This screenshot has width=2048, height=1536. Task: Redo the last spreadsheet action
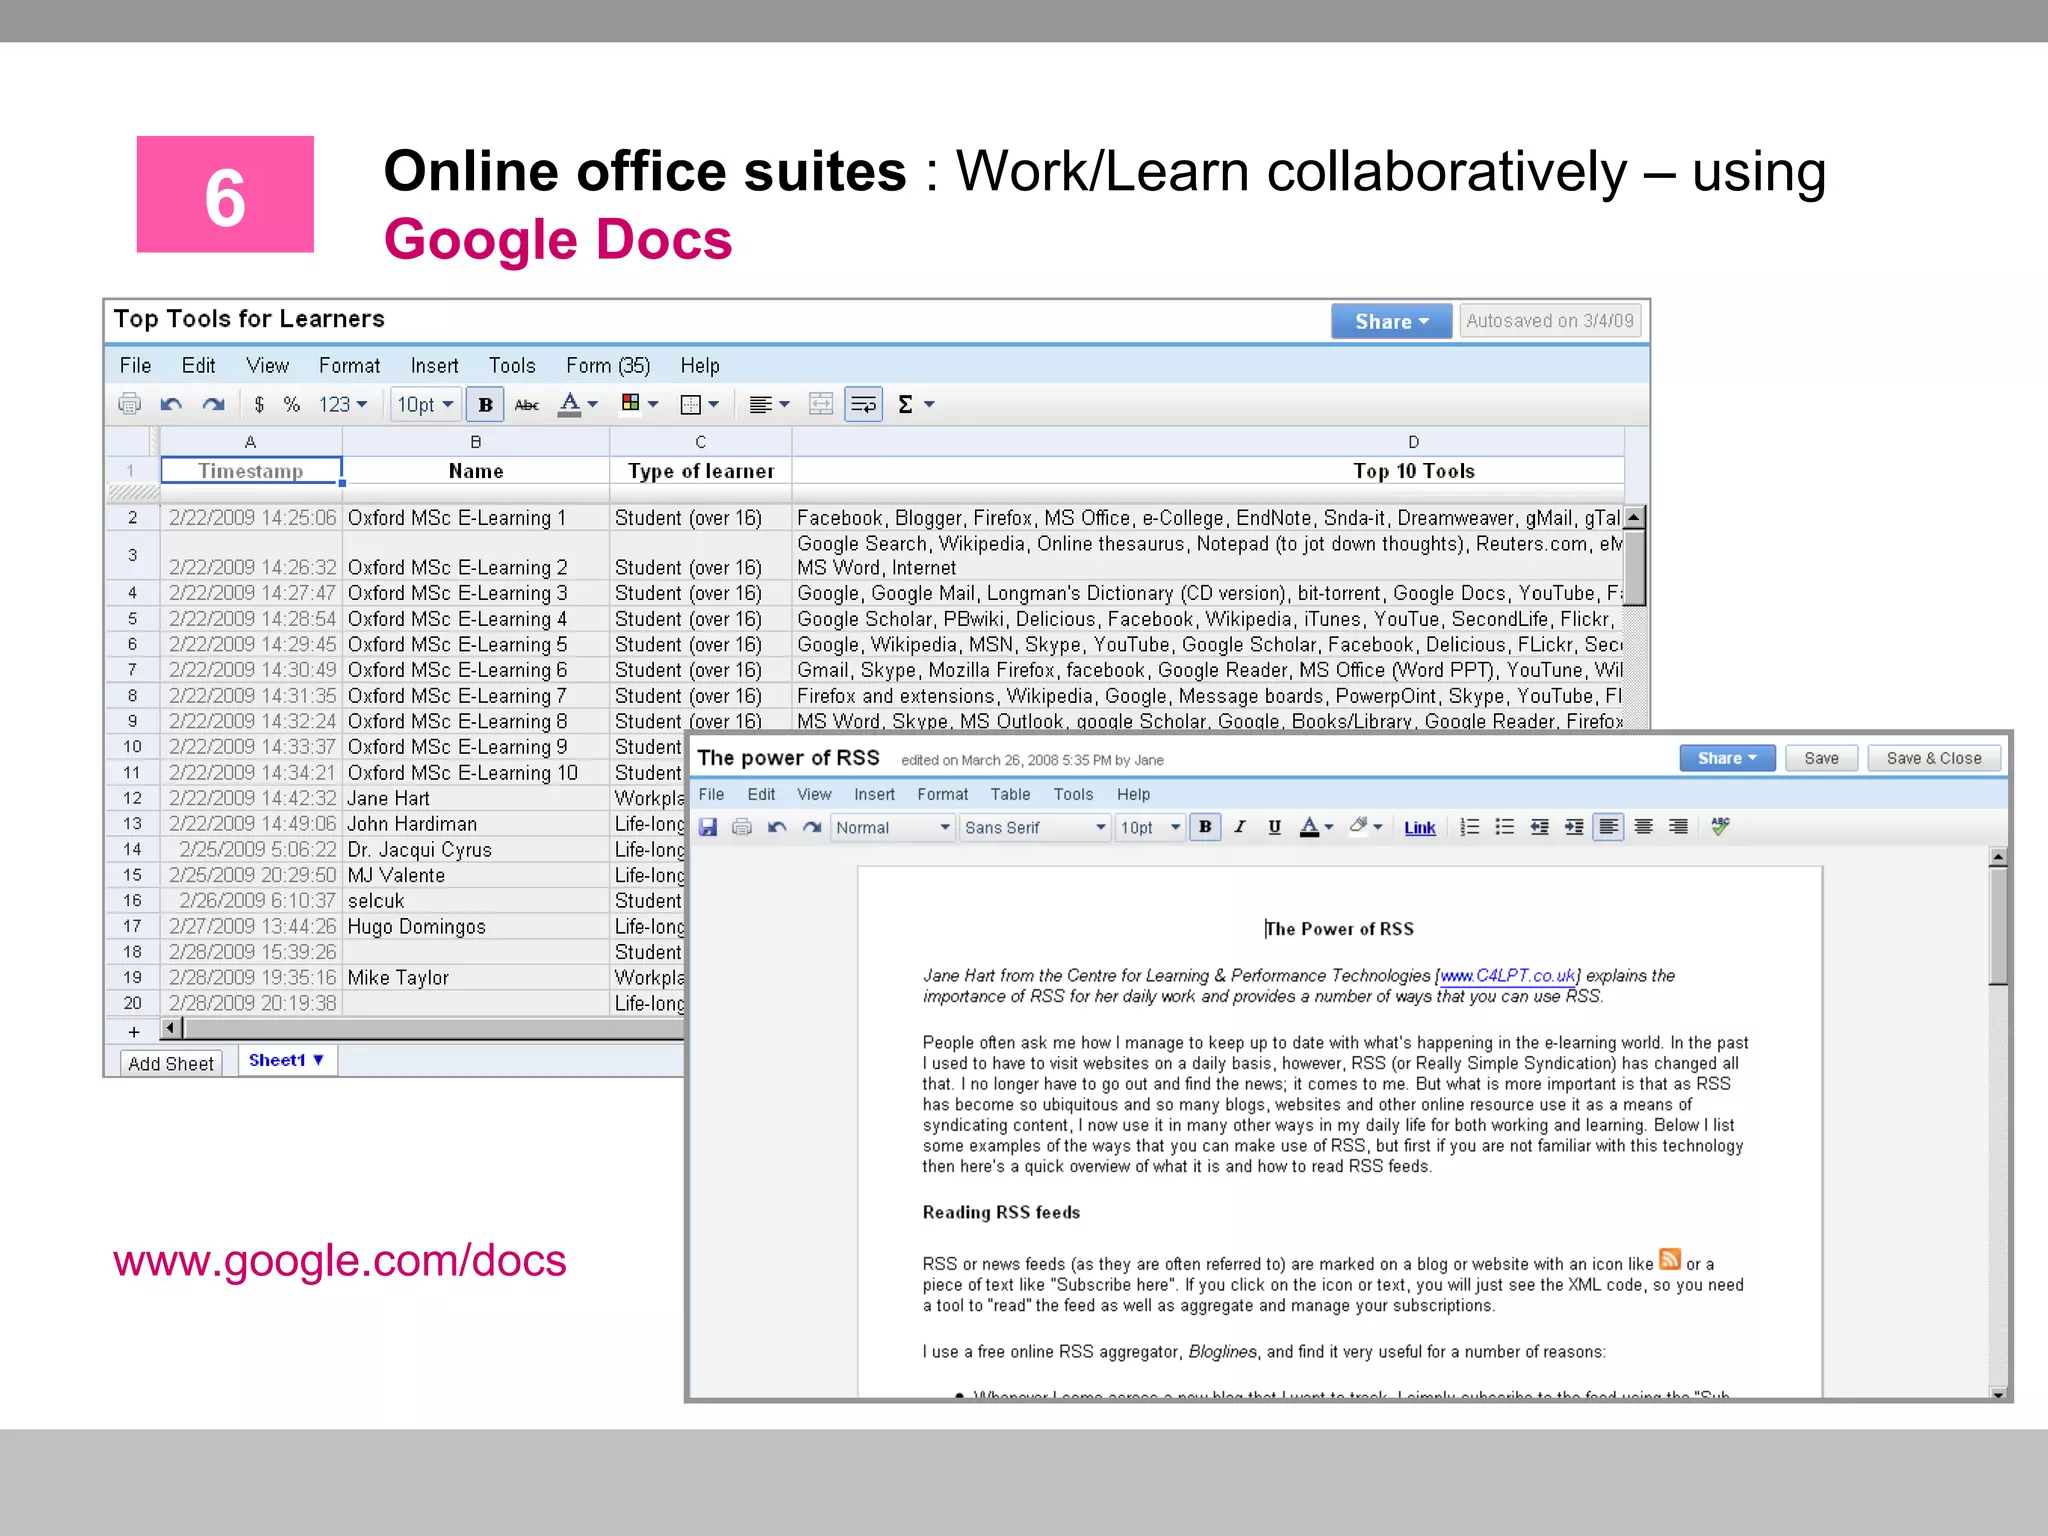tap(213, 404)
